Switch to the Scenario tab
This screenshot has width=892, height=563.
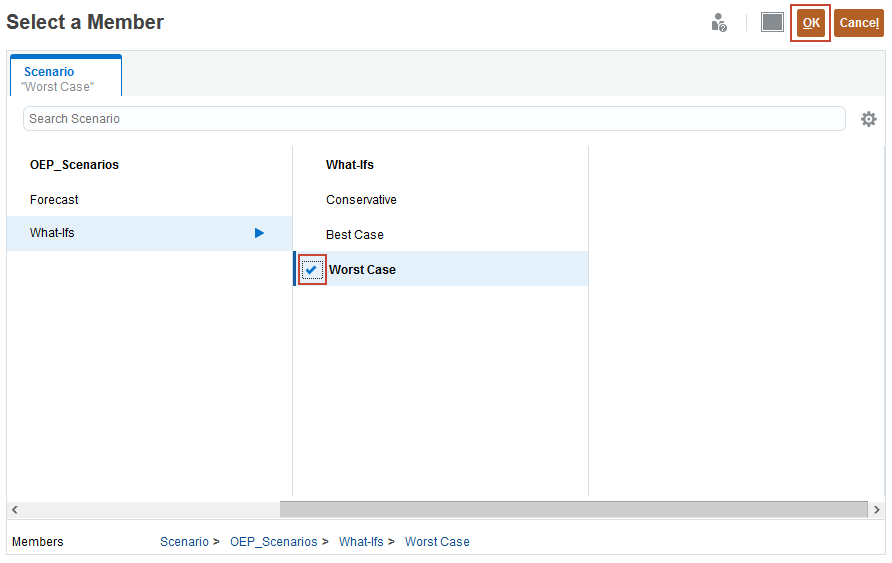(x=66, y=78)
